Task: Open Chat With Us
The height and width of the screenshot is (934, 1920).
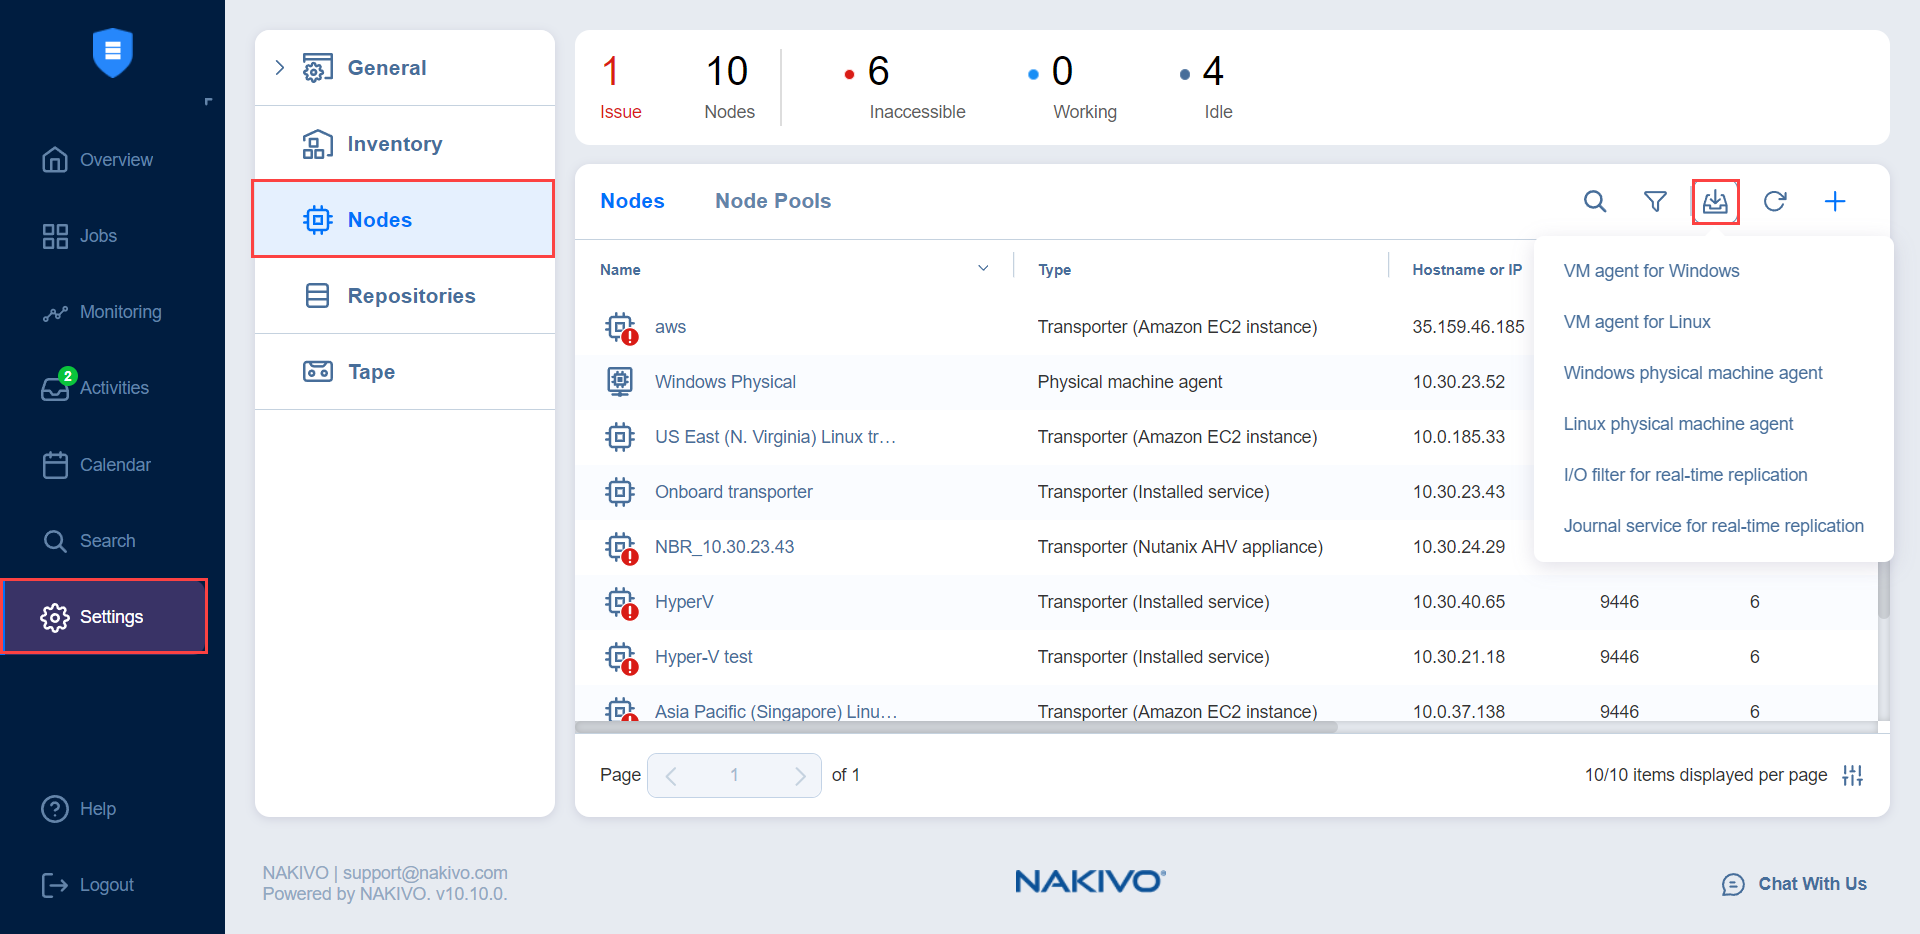Action: coord(1795,884)
